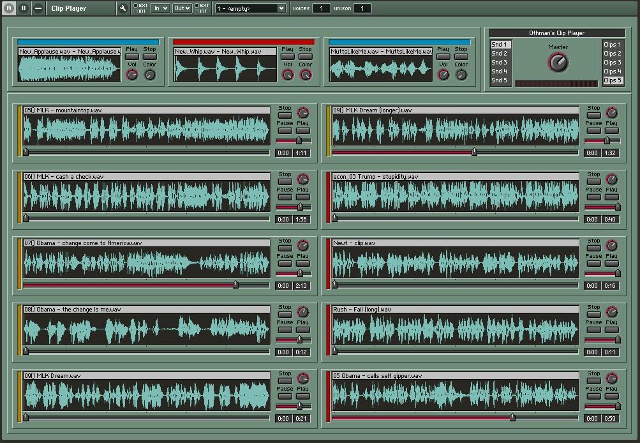Collapse instrument with the dash button
The height and width of the screenshot is (443, 640).
(38, 8)
